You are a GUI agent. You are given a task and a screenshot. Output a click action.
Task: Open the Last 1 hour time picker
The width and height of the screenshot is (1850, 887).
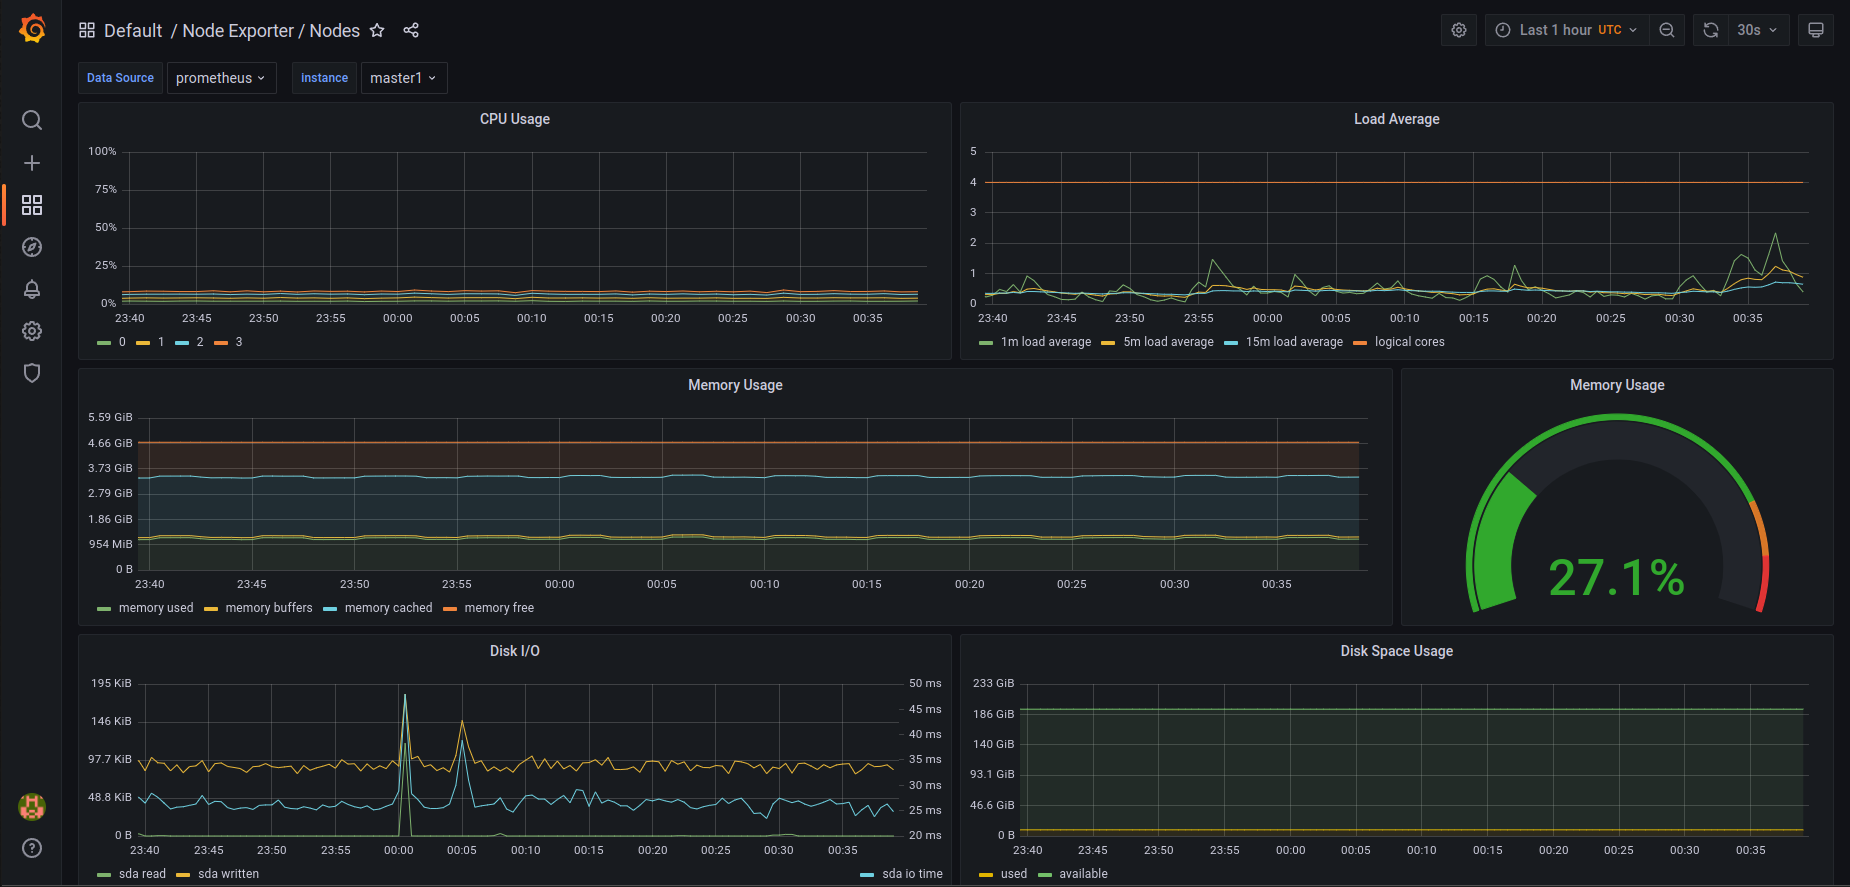point(1566,30)
